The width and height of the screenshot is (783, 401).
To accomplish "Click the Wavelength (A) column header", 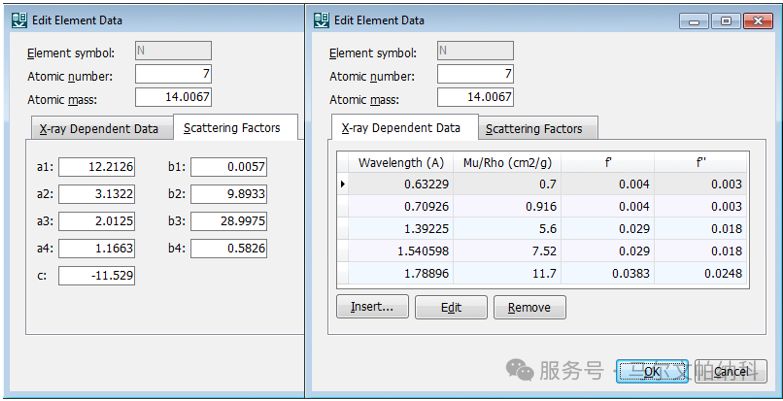I will (x=401, y=162).
